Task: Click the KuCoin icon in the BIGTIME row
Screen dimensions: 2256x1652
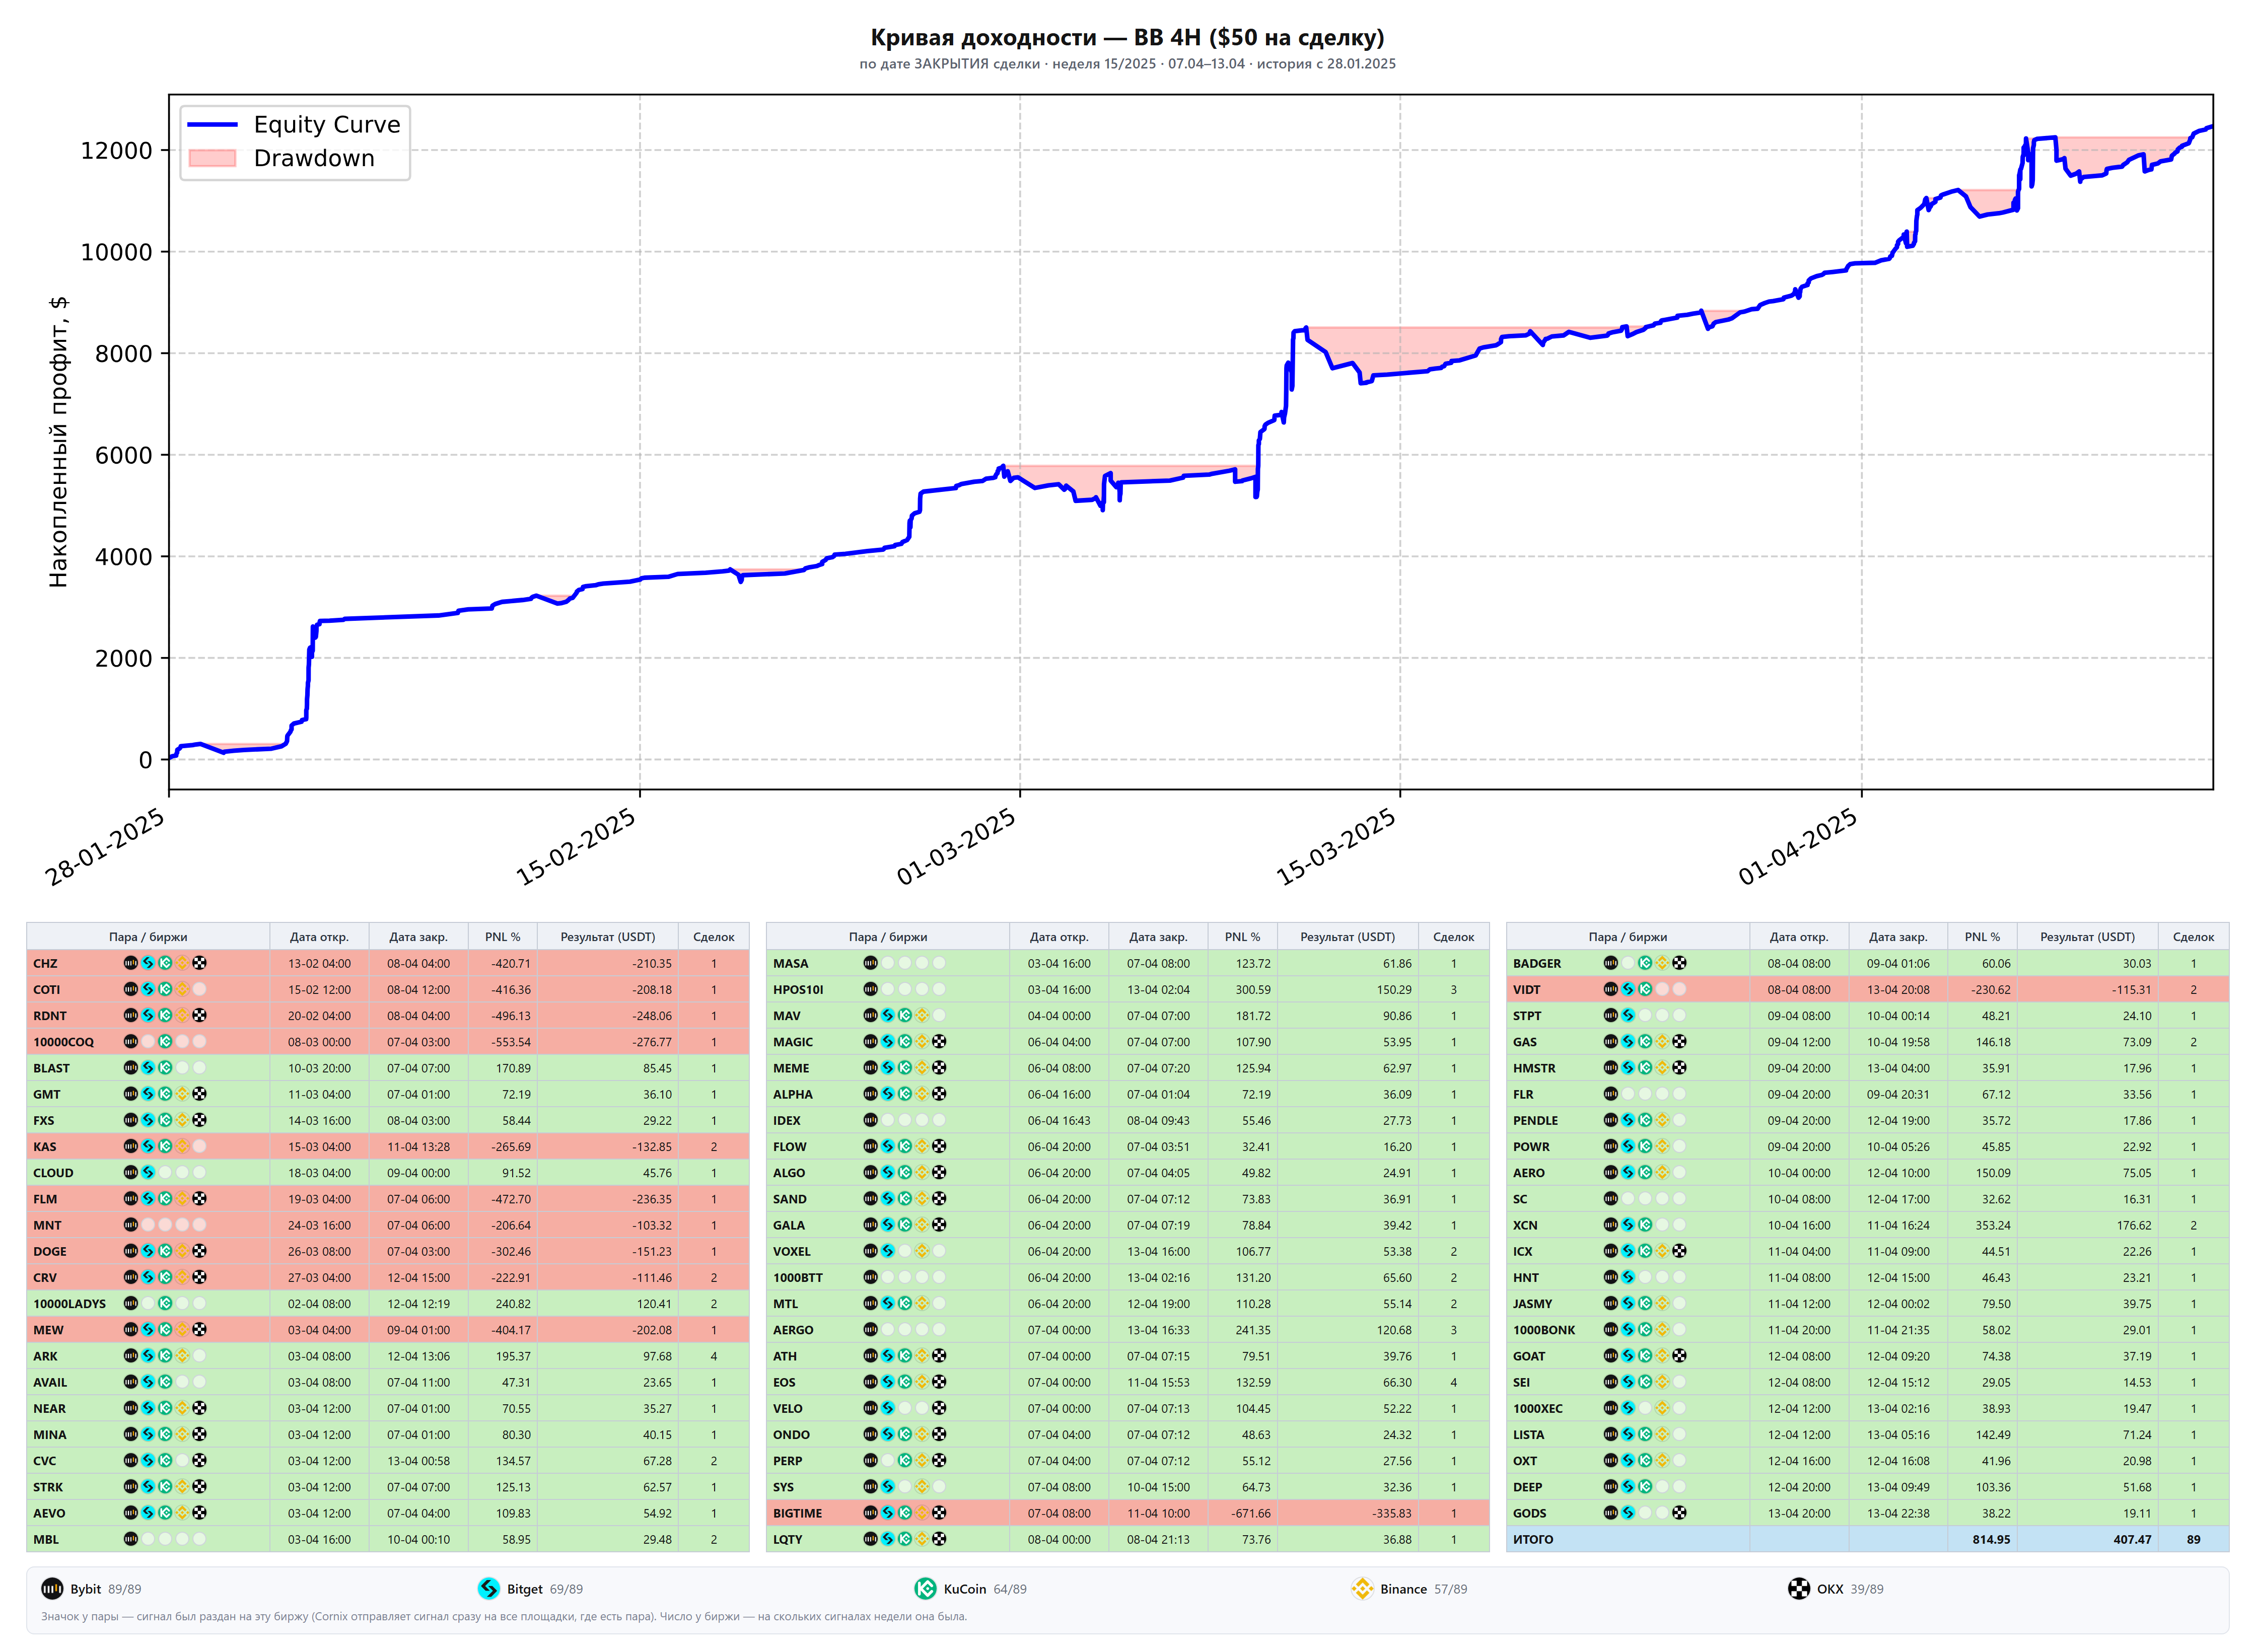Action: (905, 1513)
